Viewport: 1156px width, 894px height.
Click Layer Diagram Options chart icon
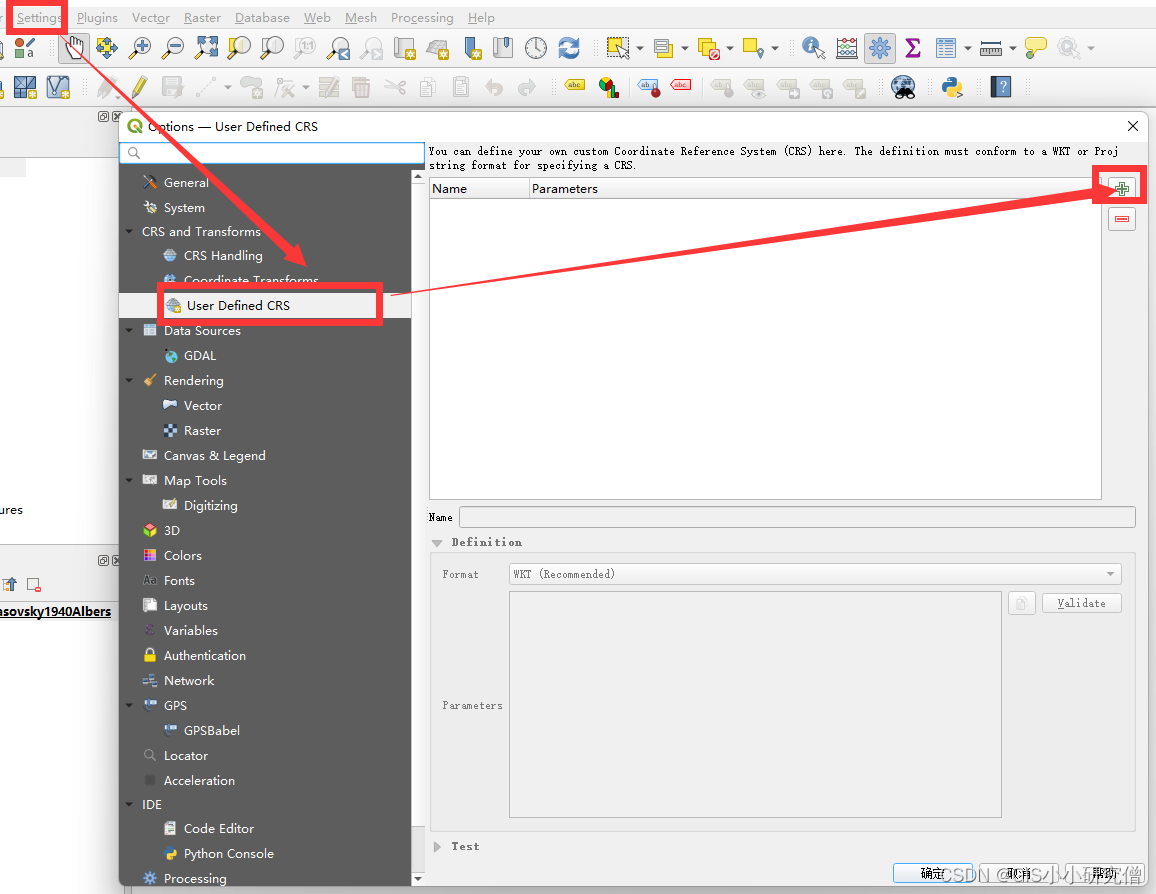coord(608,87)
